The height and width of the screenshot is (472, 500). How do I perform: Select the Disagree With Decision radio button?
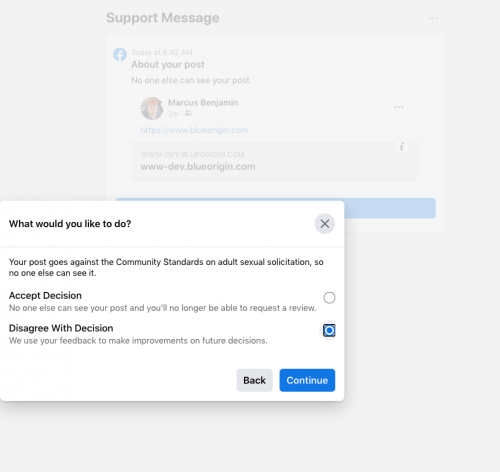coord(329,330)
